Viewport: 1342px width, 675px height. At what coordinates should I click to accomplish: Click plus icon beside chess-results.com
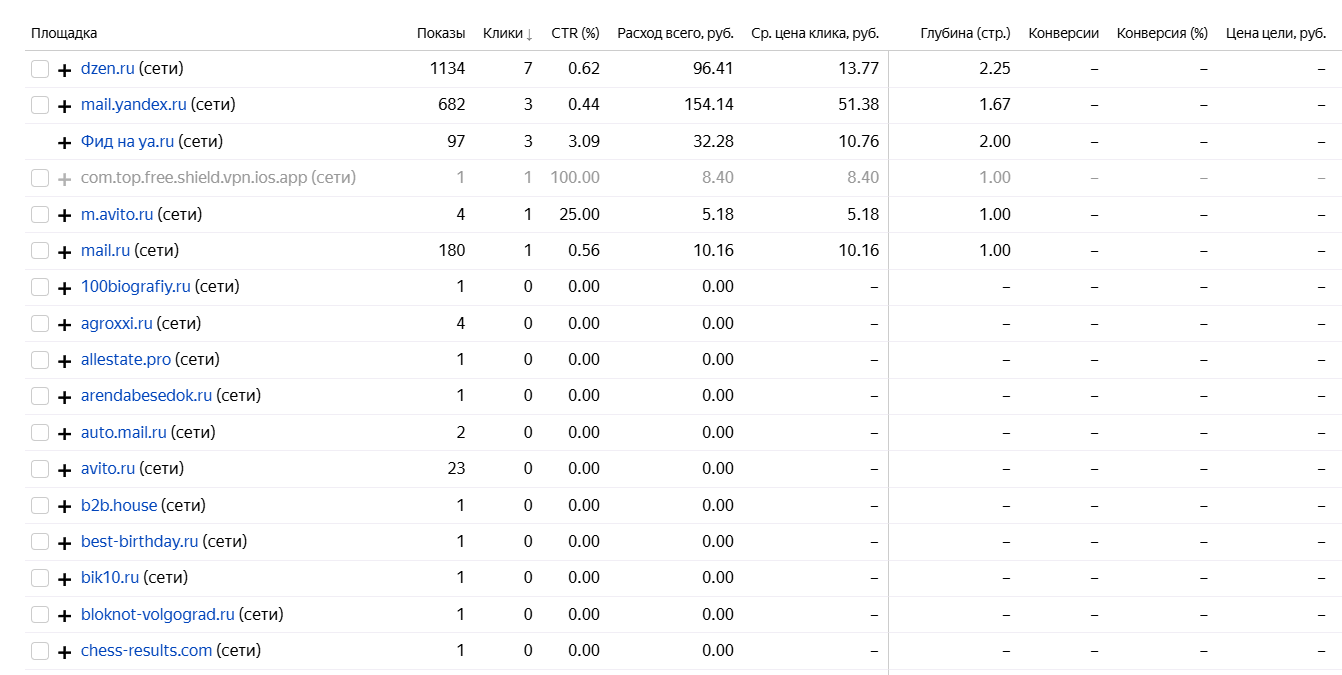(65, 652)
